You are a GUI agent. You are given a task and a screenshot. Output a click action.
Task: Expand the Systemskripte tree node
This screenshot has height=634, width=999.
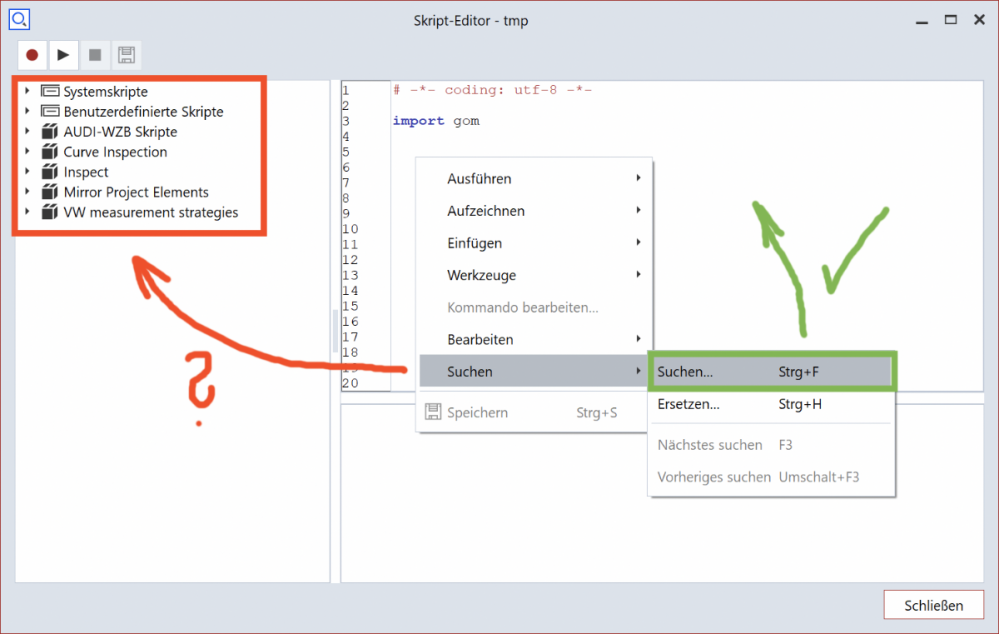(28, 92)
